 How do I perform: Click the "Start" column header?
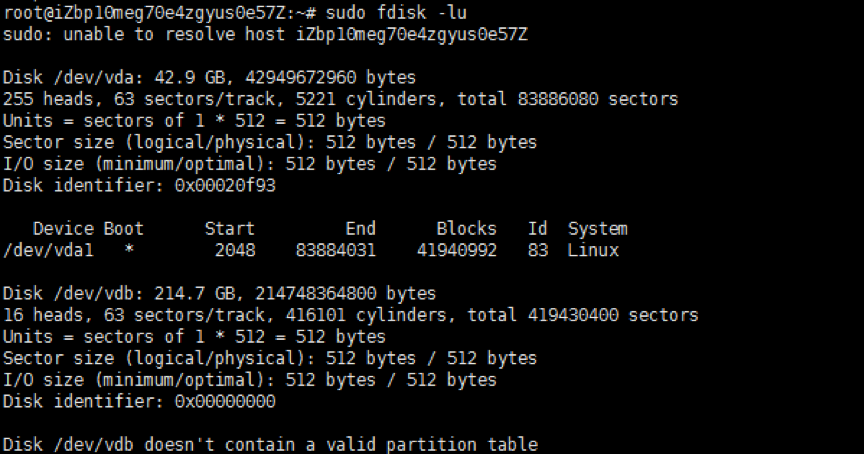[x=229, y=228]
